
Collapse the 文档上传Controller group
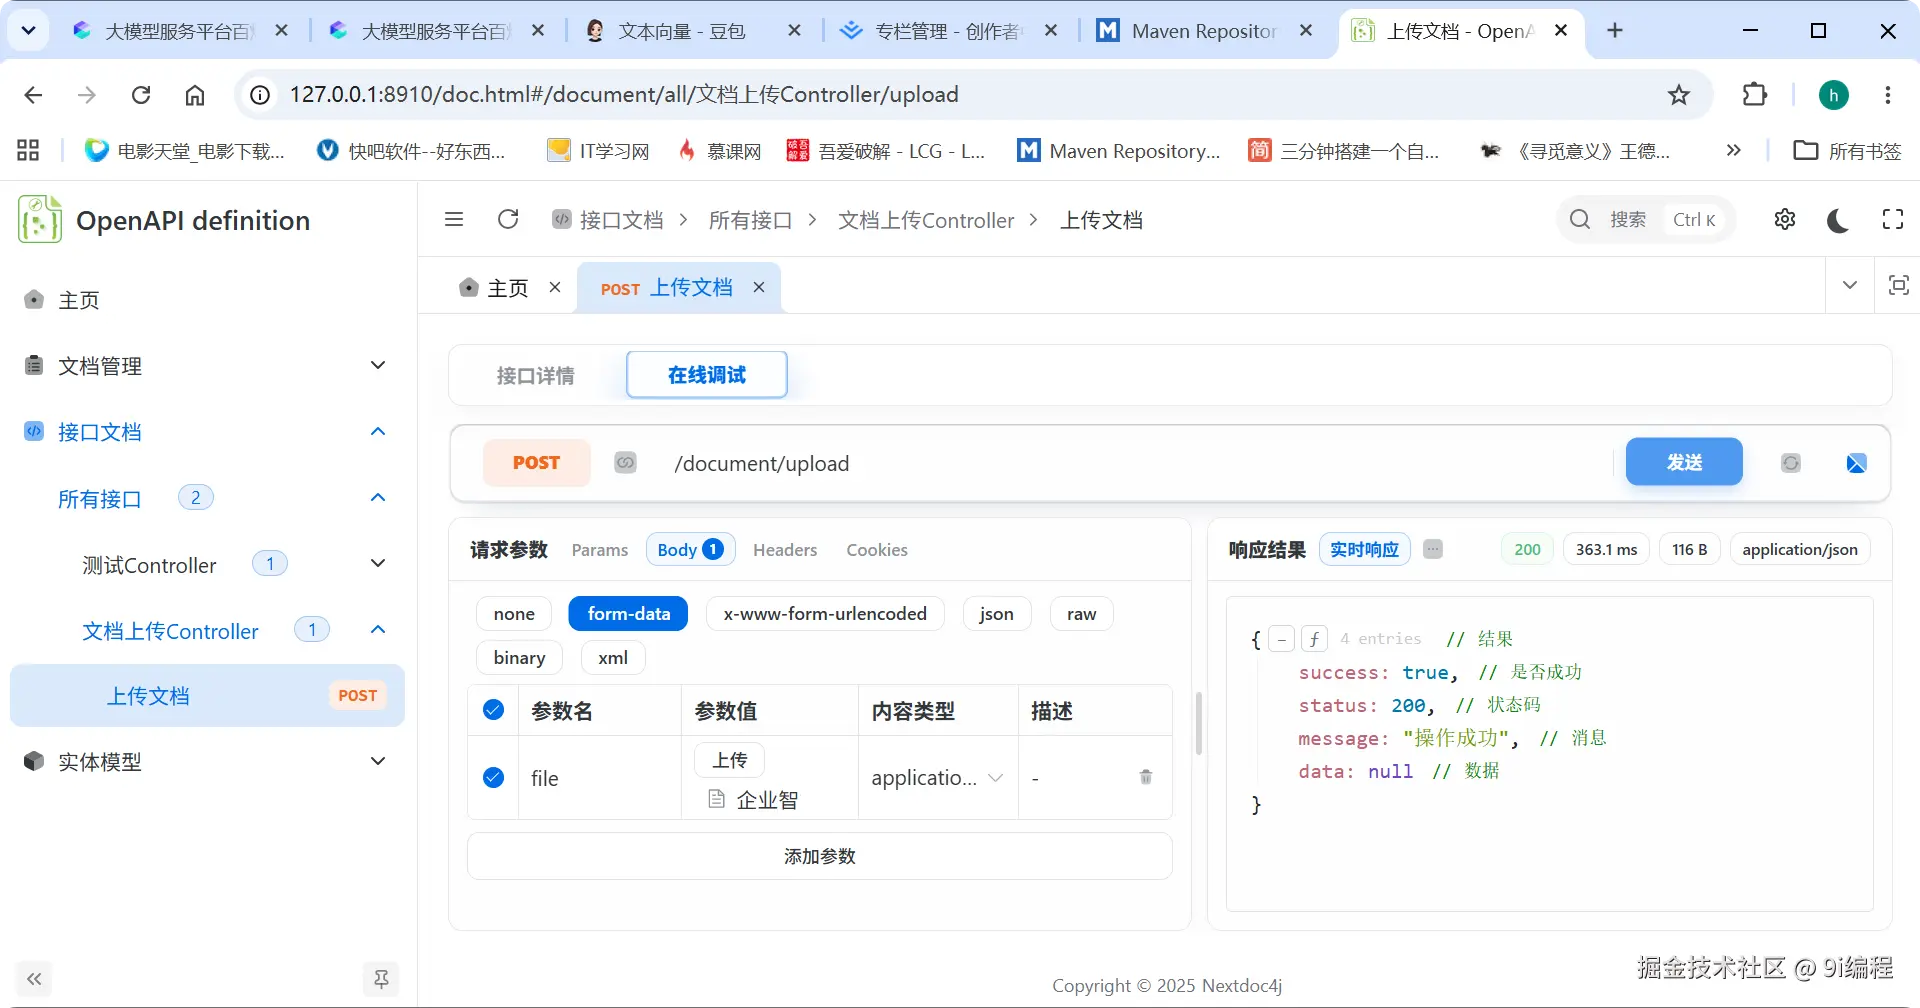click(205, 630)
